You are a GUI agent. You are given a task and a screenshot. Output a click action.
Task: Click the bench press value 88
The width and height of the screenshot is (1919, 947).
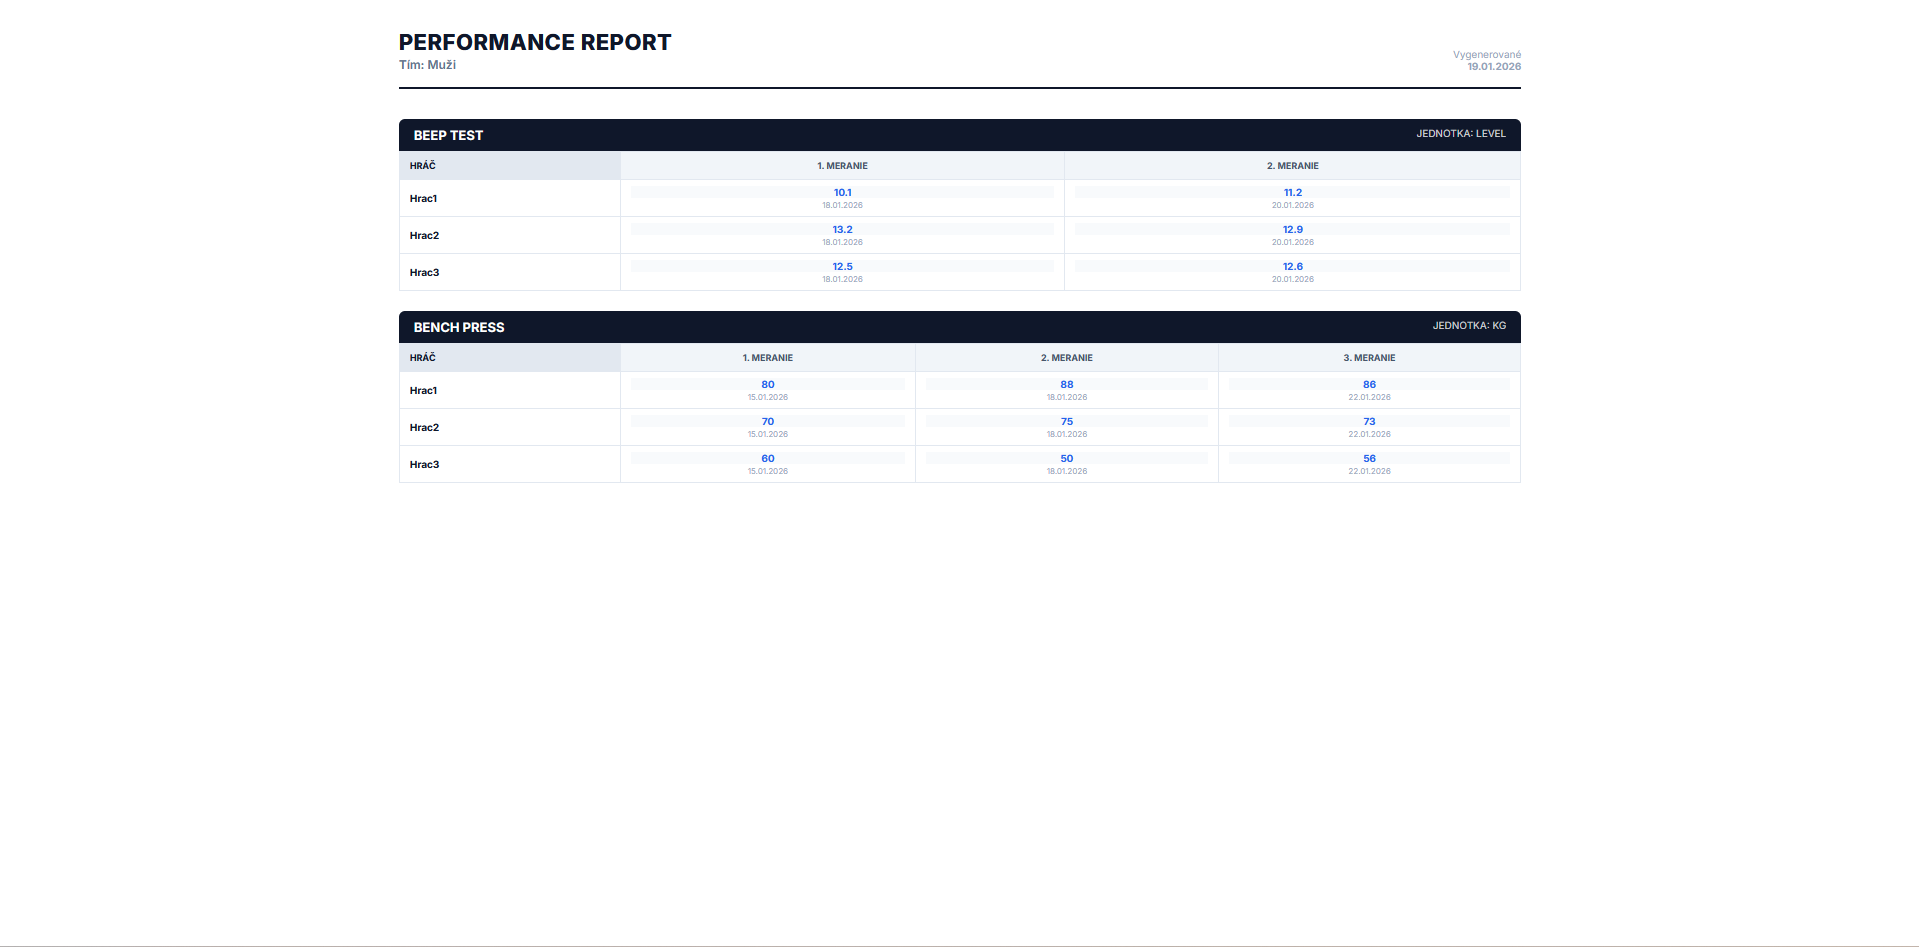pyautogui.click(x=1066, y=385)
